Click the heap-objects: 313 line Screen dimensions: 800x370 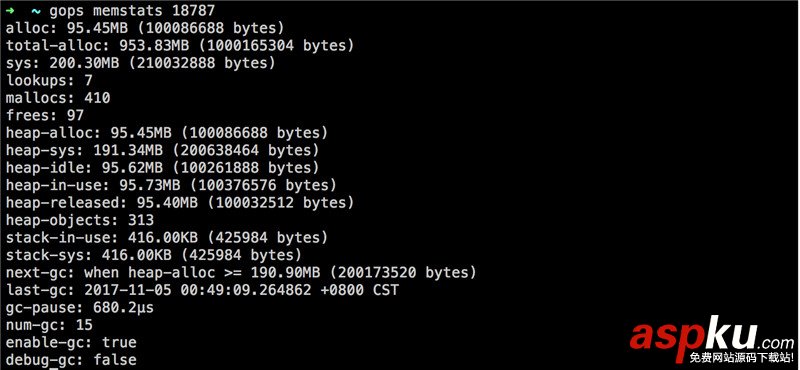tap(80, 220)
